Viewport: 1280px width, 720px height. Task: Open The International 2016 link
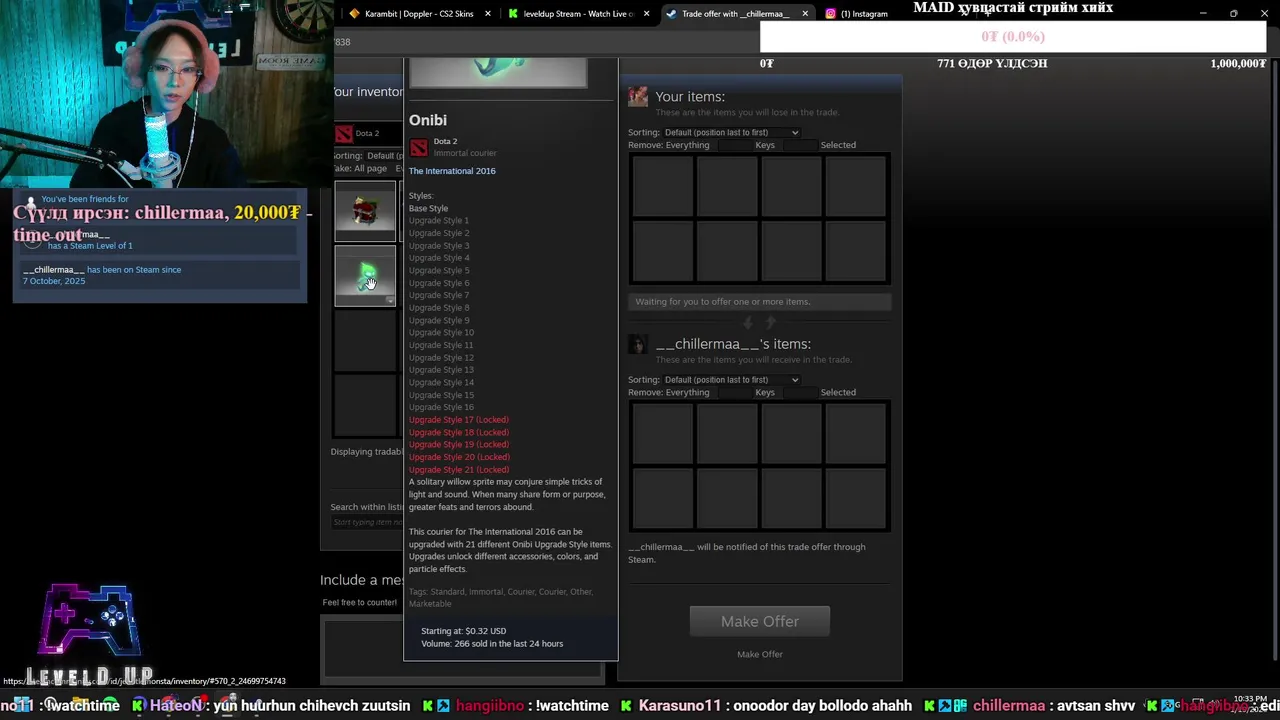point(452,171)
